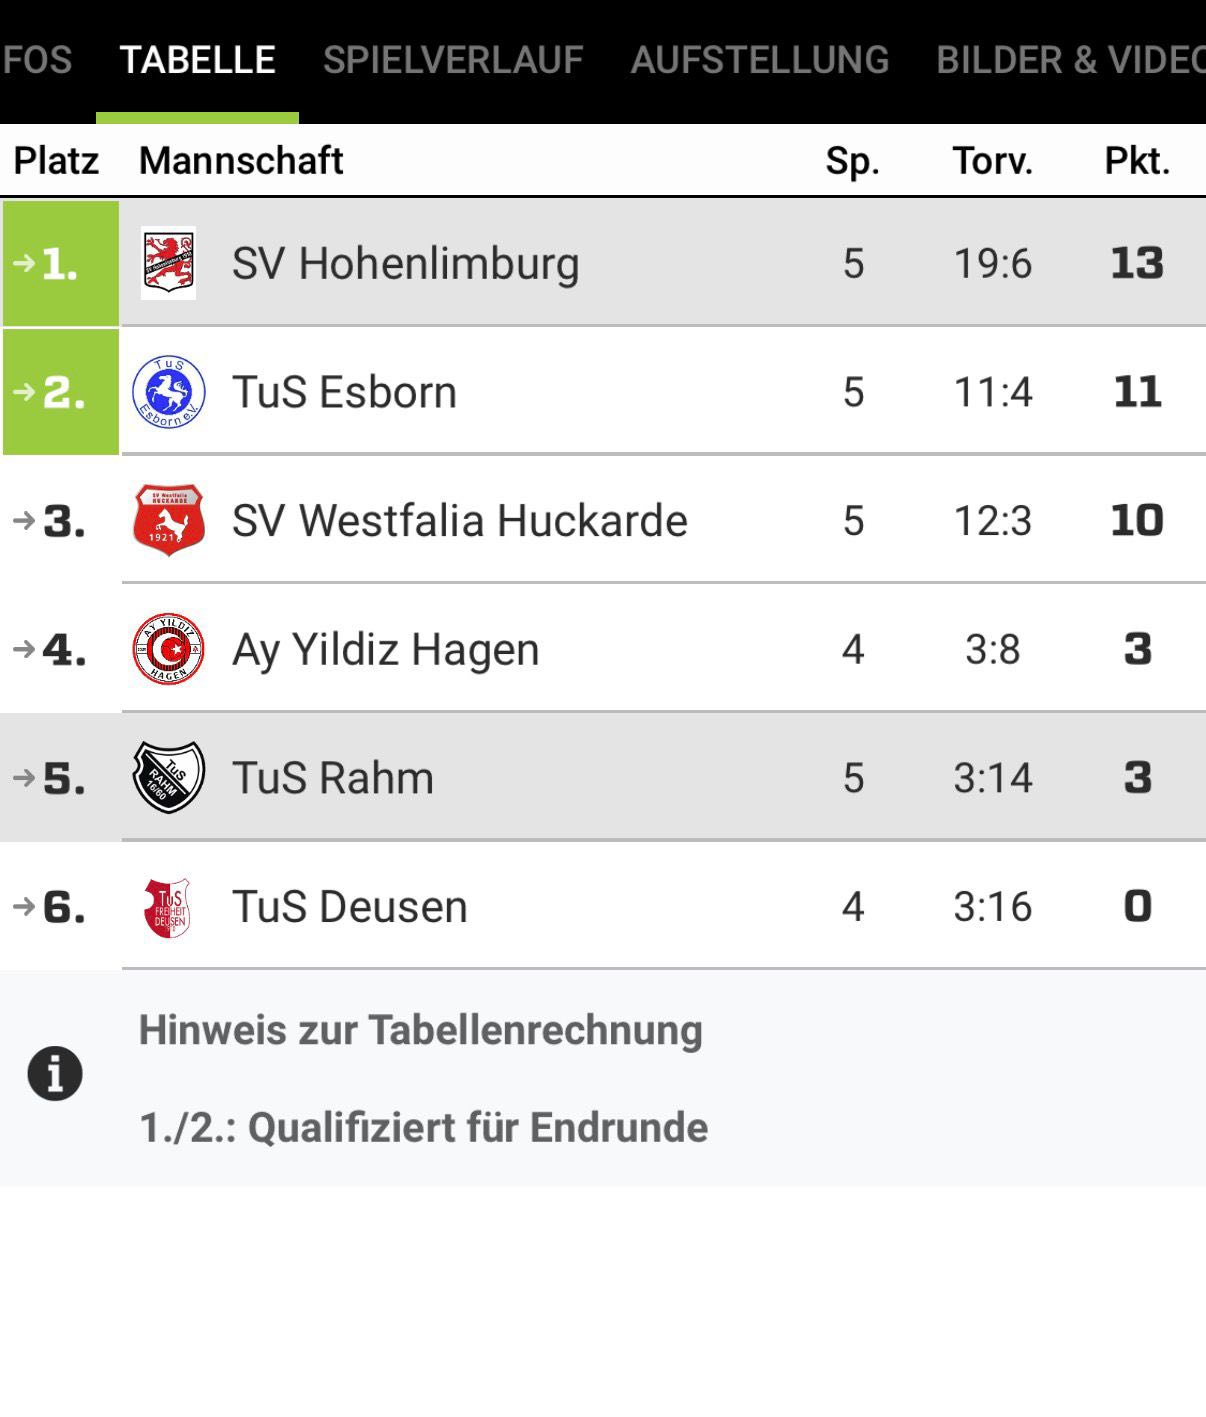This screenshot has height=1417, width=1206.
Task: Tap the green first-place rank badge
Action: [x=60, y=264]
